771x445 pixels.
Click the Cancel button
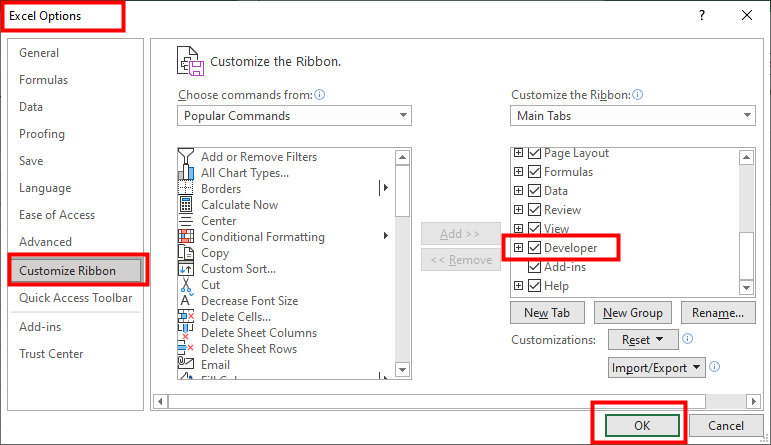tap(726, 425)
